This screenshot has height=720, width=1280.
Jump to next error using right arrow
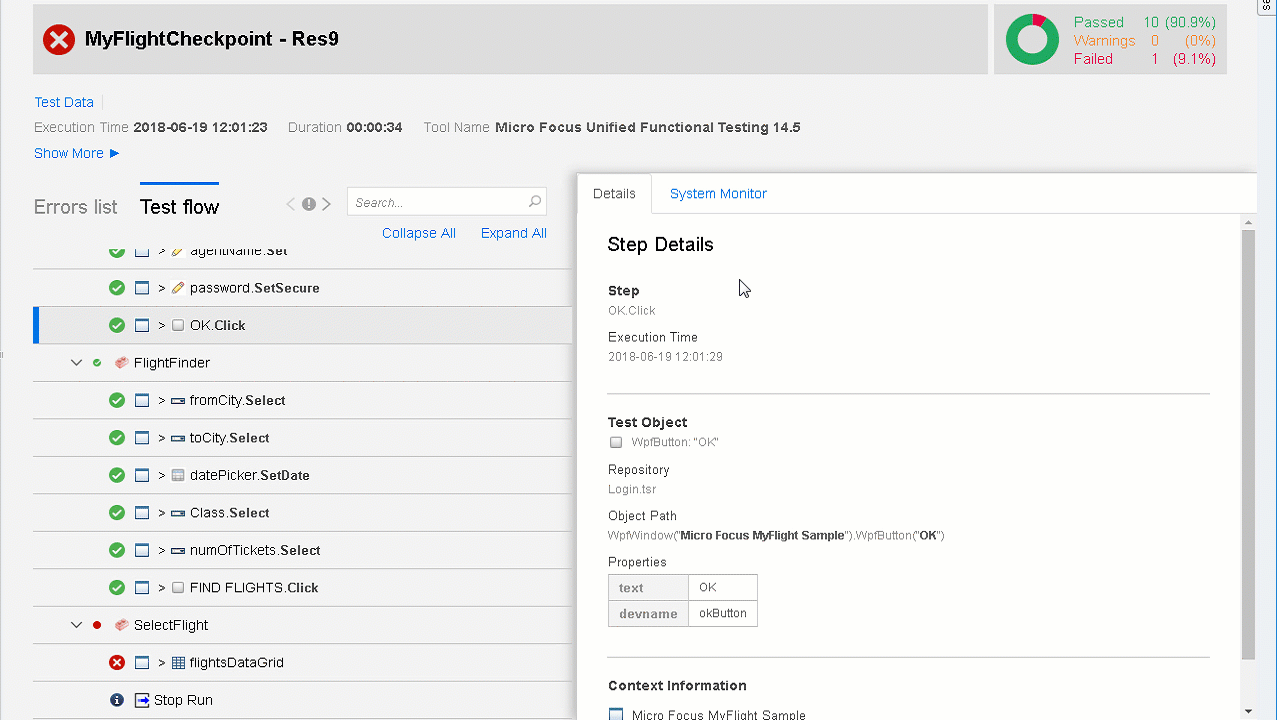click(326, 204)
